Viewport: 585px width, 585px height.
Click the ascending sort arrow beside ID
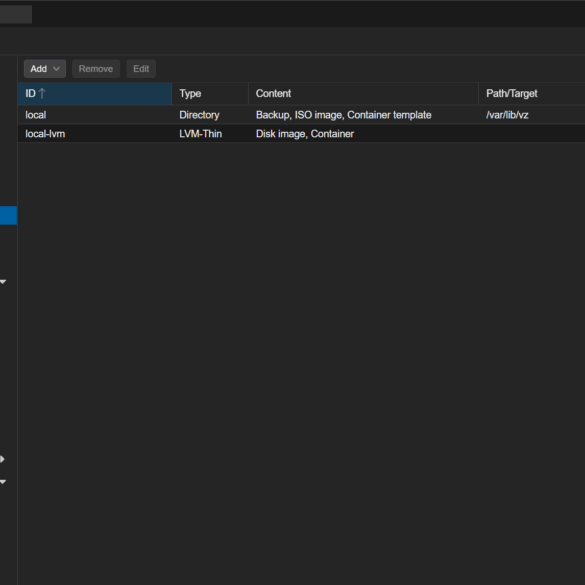[x=42, y=93]
